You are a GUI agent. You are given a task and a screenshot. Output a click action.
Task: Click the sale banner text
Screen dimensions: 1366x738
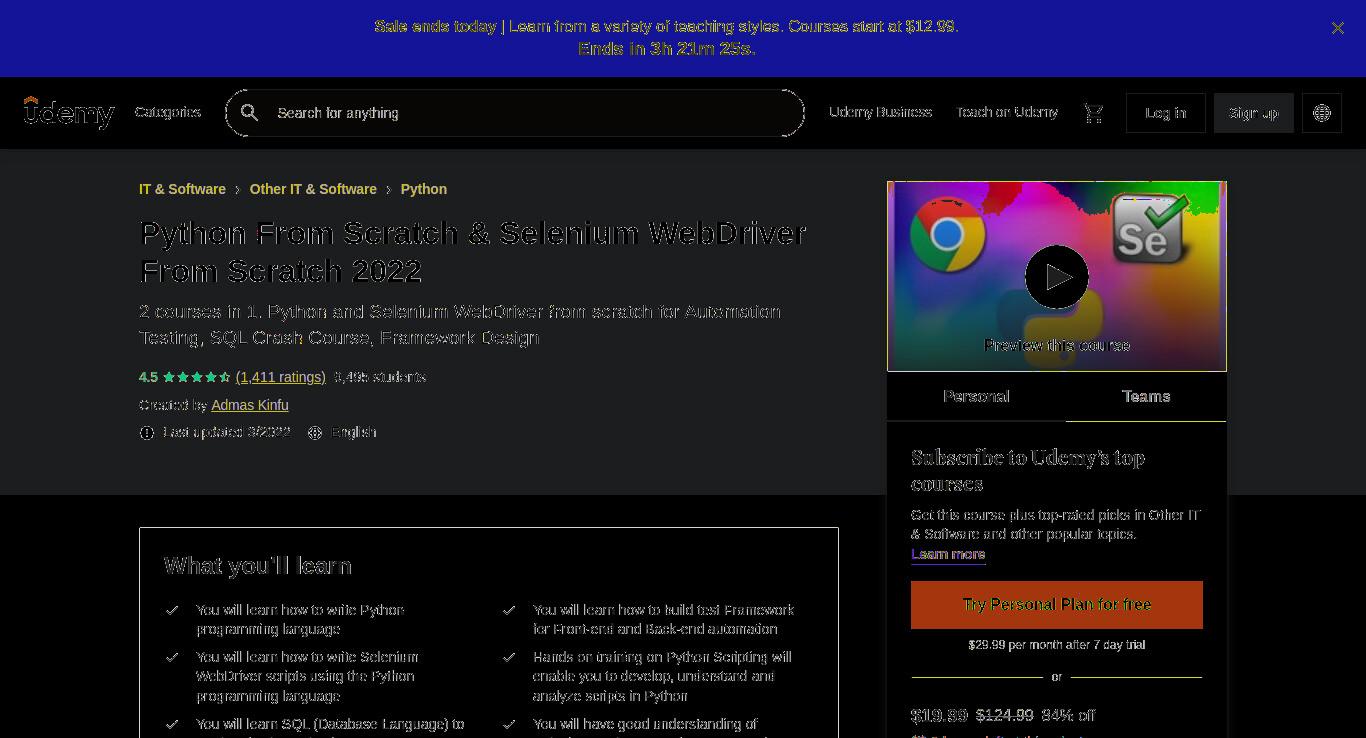point(667,37)
